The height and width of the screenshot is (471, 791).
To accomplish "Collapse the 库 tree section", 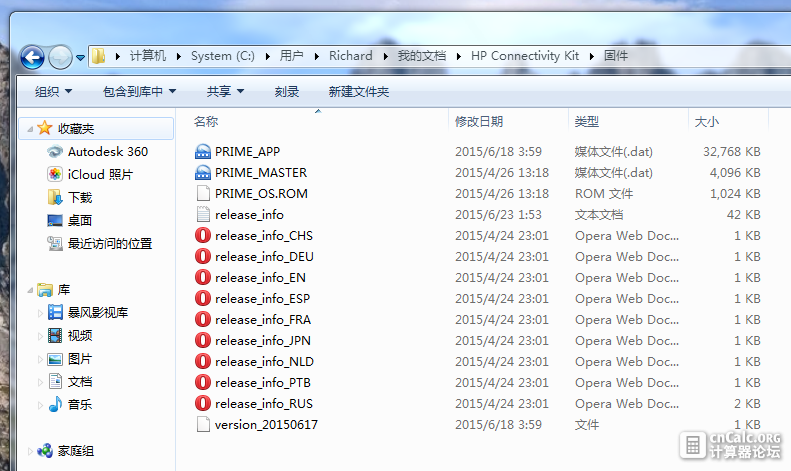I will [30, 290].
